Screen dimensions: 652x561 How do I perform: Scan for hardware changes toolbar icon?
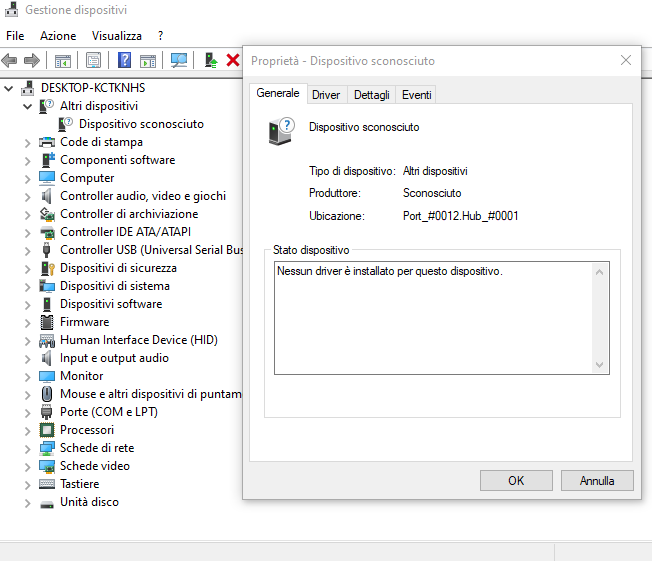[179, 61]
